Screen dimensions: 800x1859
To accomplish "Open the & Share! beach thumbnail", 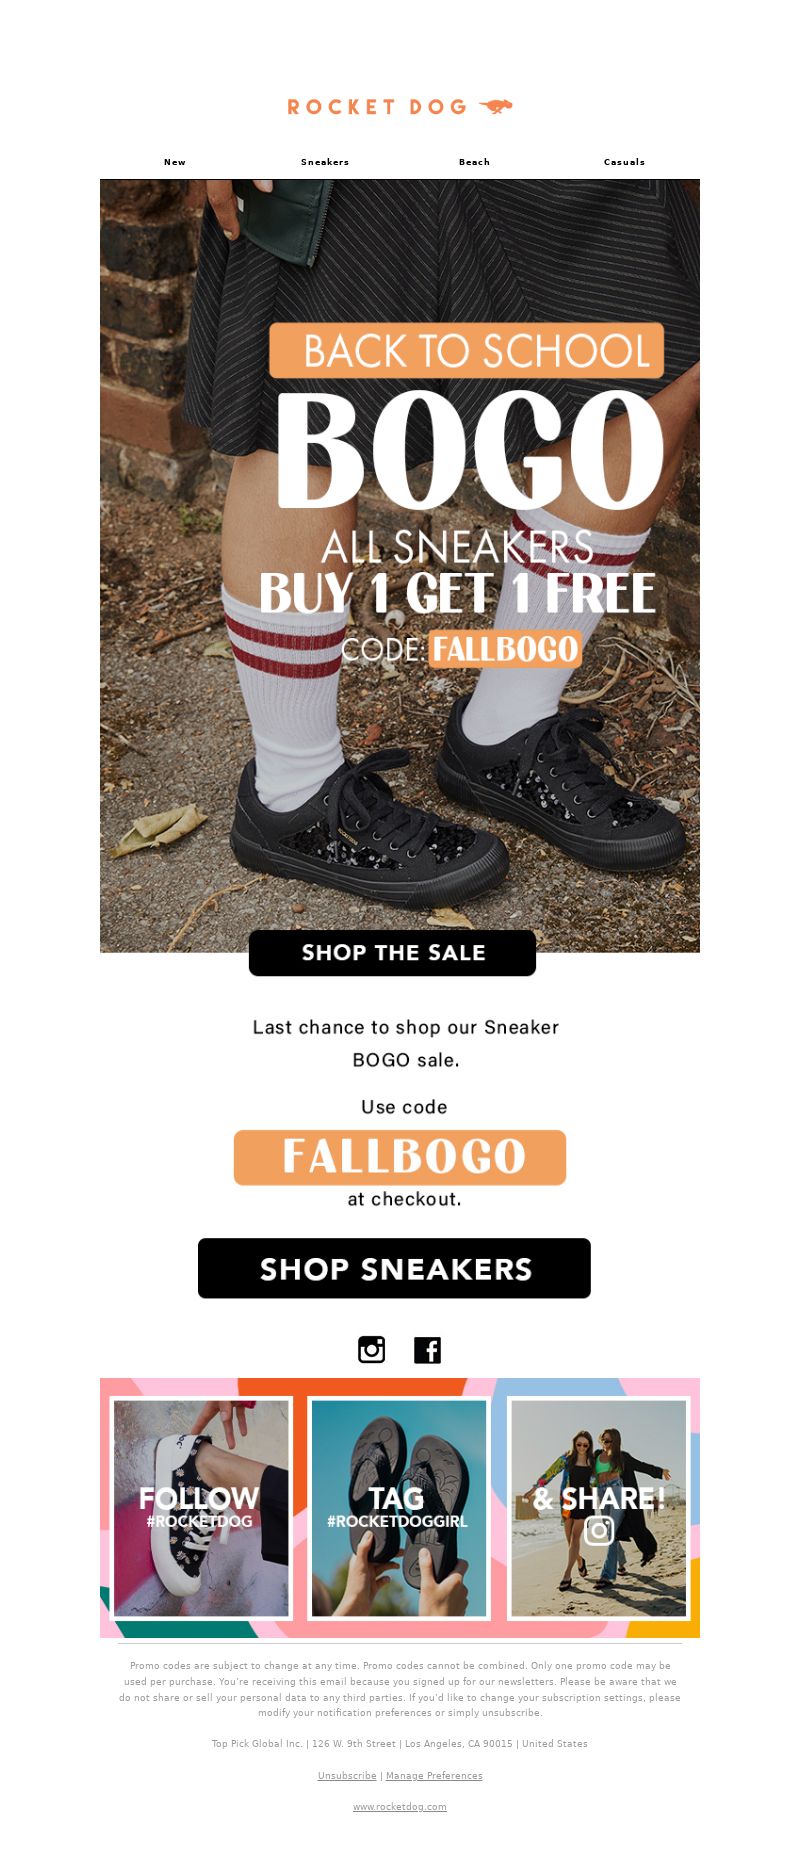I will coord(598,1508).
